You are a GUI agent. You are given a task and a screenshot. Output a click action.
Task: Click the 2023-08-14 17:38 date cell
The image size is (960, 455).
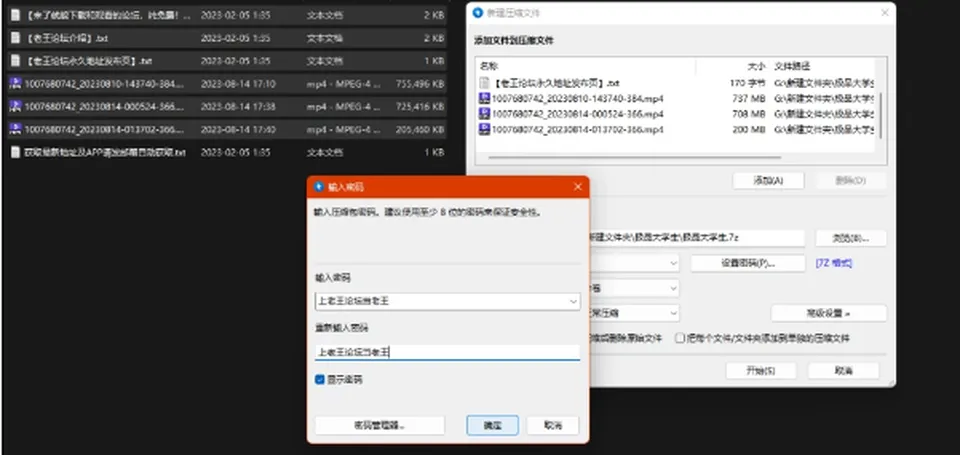coord(238,107)
